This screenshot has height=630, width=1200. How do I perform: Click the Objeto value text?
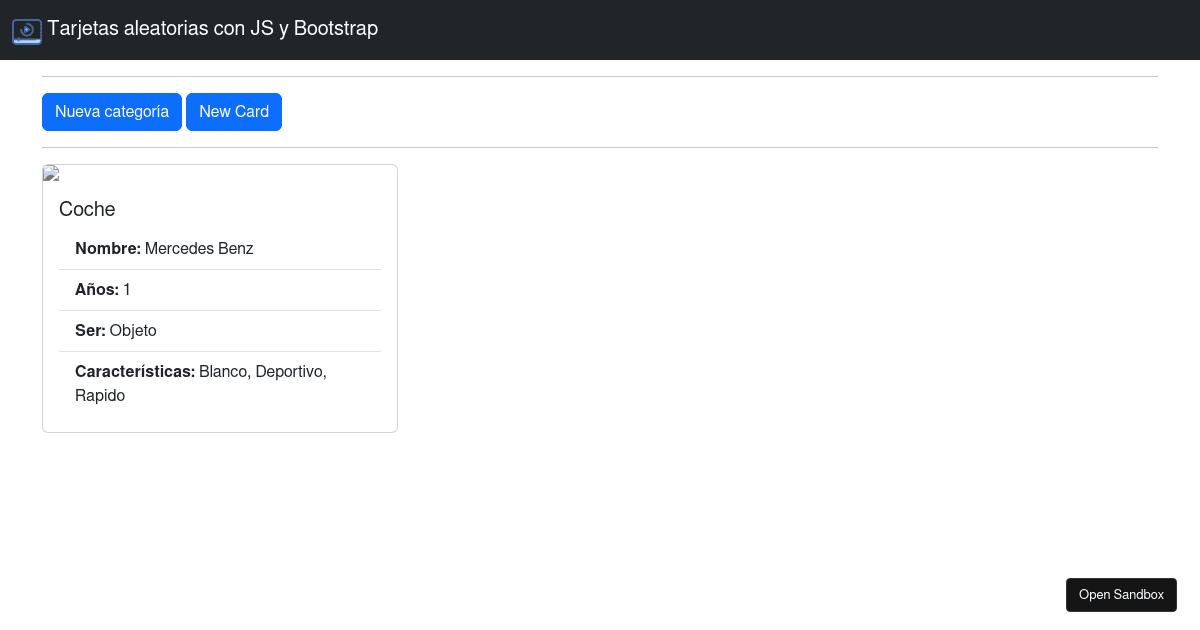coord(133,331)
